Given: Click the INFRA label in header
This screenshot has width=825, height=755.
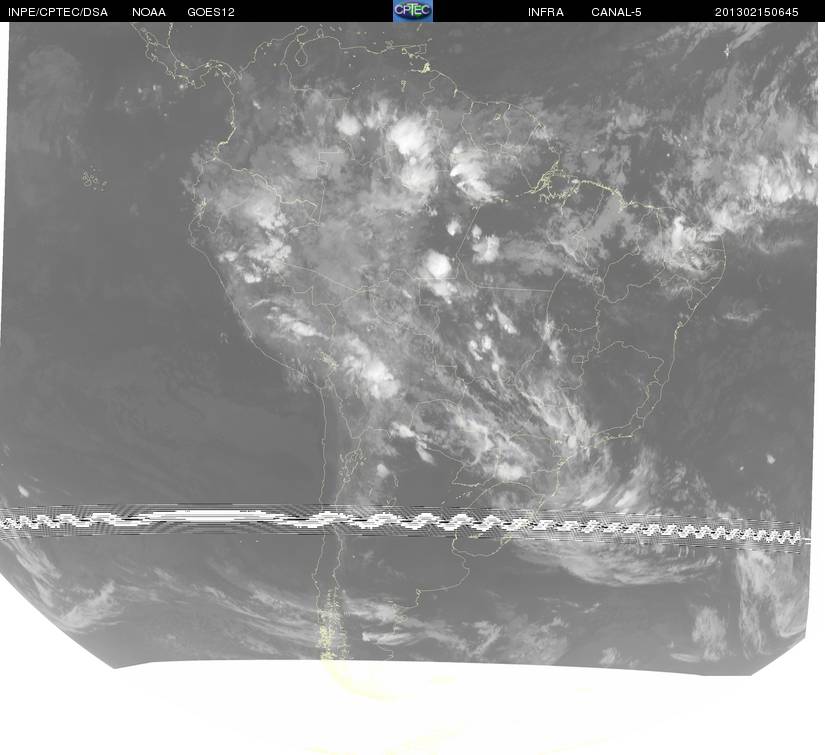Looking at the screenshot, I should 546,12.
